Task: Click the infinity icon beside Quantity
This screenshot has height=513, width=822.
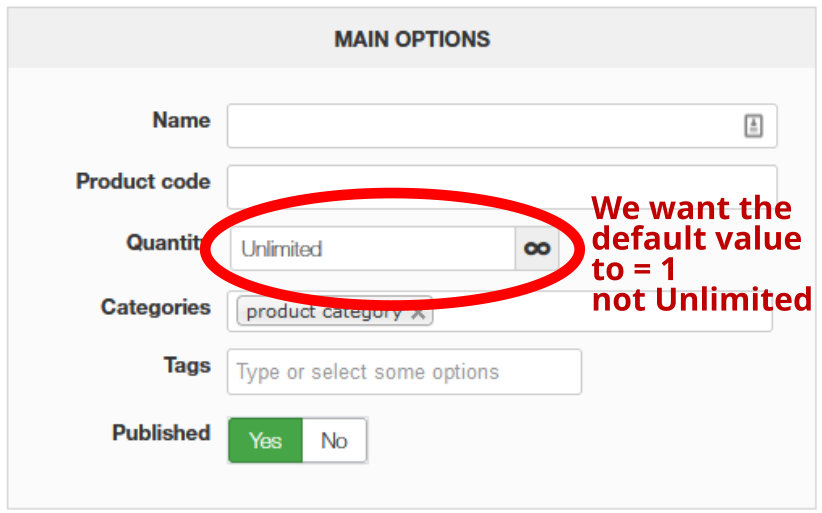Action: click(x=537, y=249)
